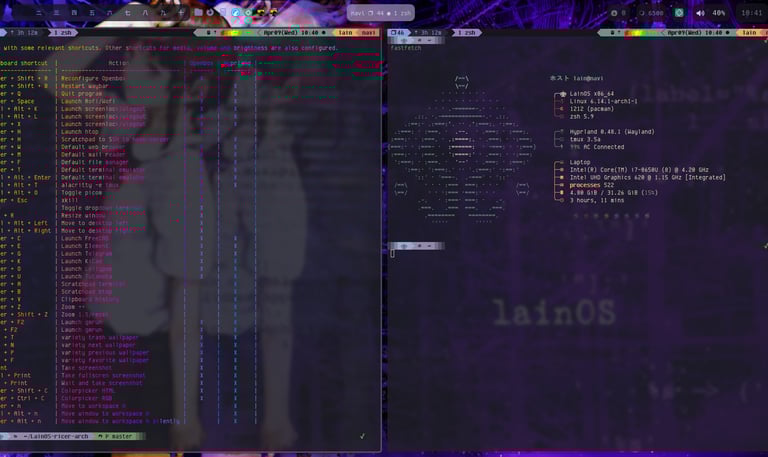Click the 10:41 clock in the top bar

coord(751,13)
